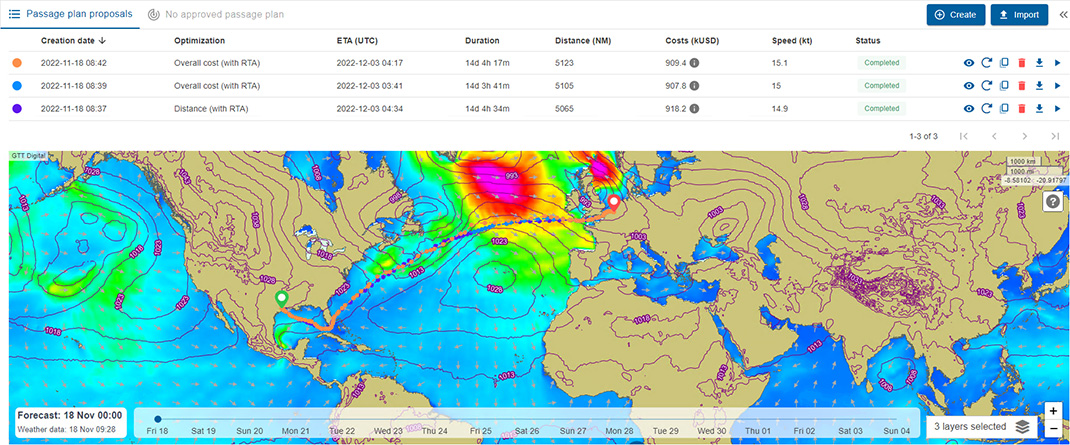Zoom out on the map
Image resolution: width=1070 pixels, height=445 pixels.
click(x=1053, y=429)
